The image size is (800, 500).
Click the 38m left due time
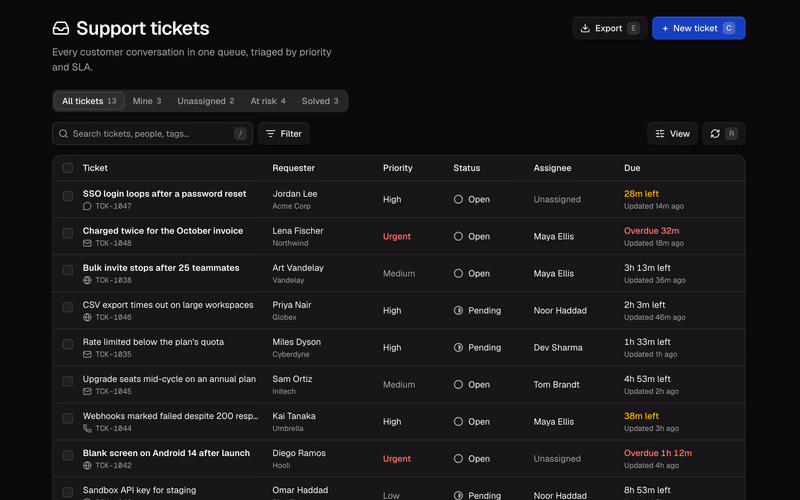[641, 416]
